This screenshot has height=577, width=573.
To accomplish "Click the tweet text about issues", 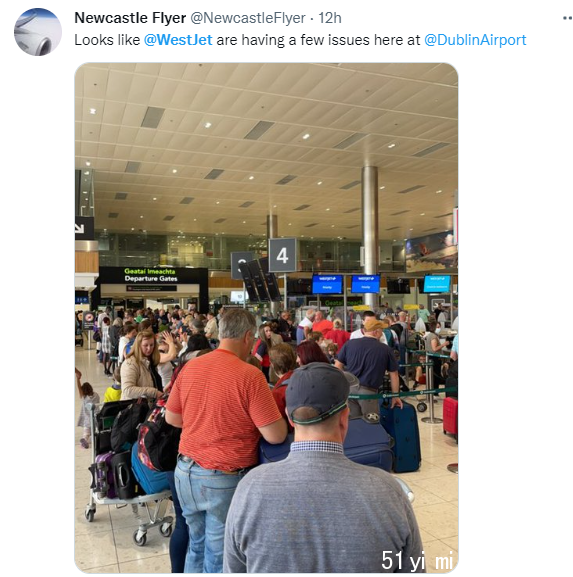I will pos(300,40).
